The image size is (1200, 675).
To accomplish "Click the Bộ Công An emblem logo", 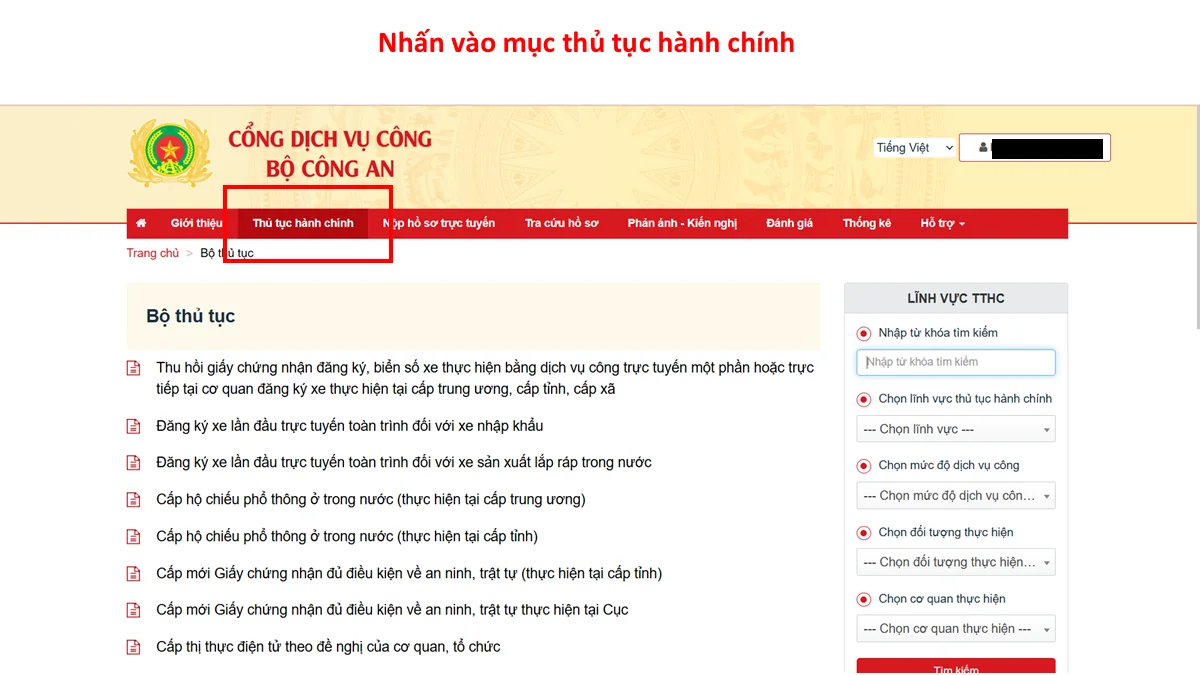I will tap(170, 153).
